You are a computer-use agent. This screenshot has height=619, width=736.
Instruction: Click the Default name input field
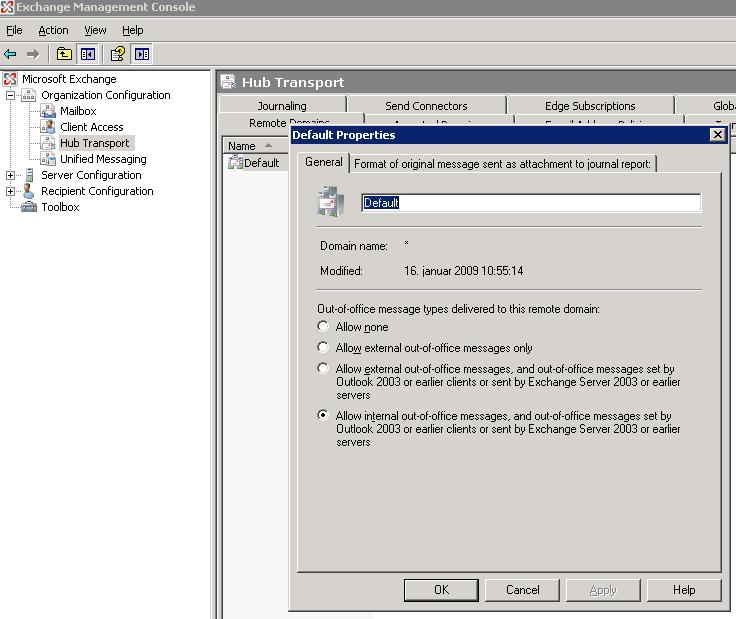tap(531, 203)
